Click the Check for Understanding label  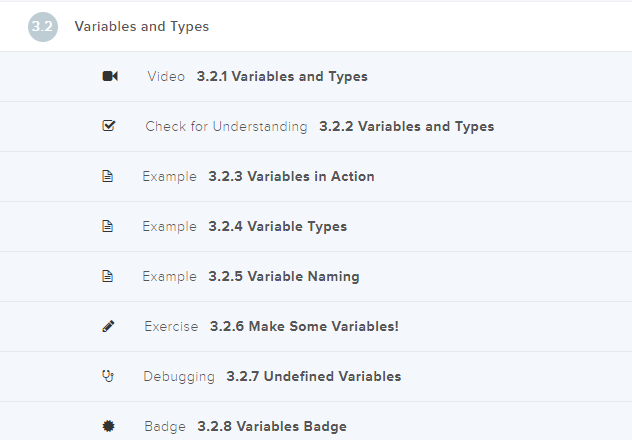coord(226,127)
